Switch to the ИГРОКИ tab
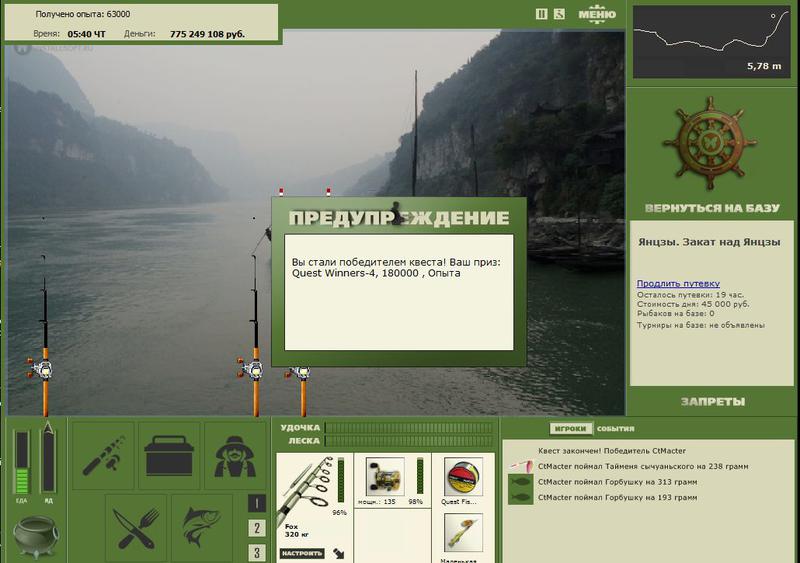The width and height of the screenshot is (800, 563). coord(570,429)
